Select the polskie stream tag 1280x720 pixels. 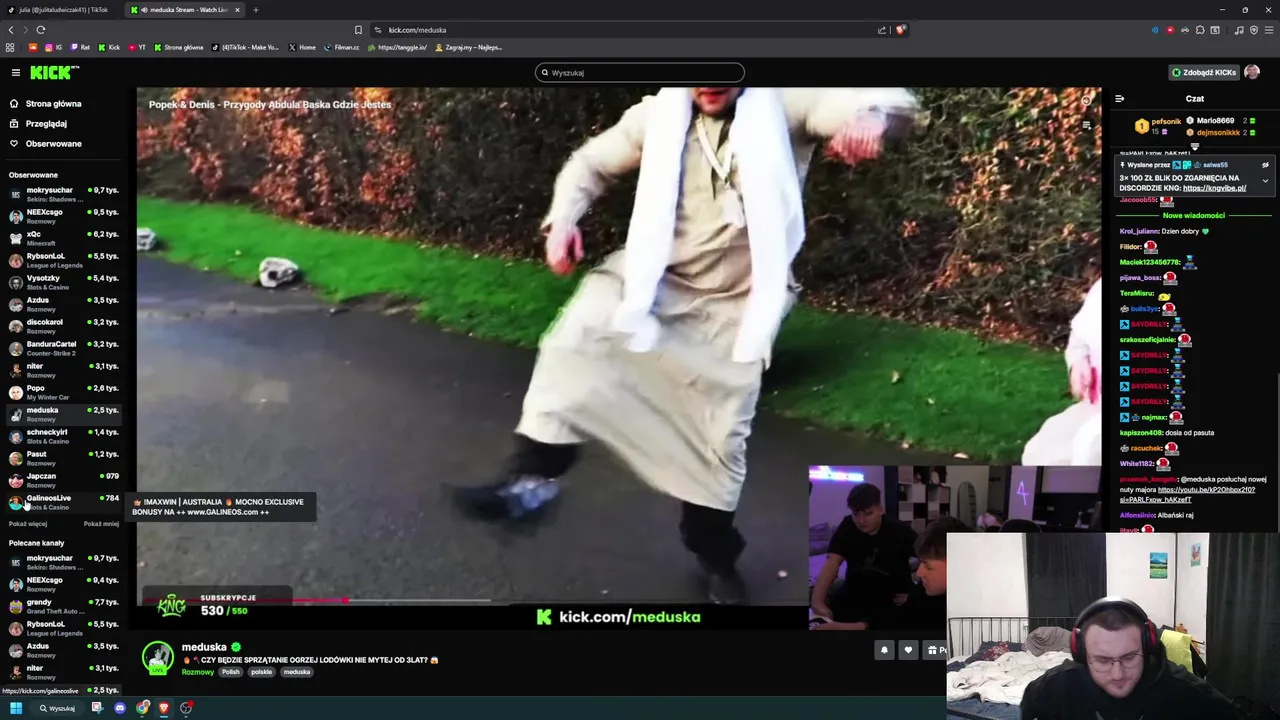[x=262, y=672]
